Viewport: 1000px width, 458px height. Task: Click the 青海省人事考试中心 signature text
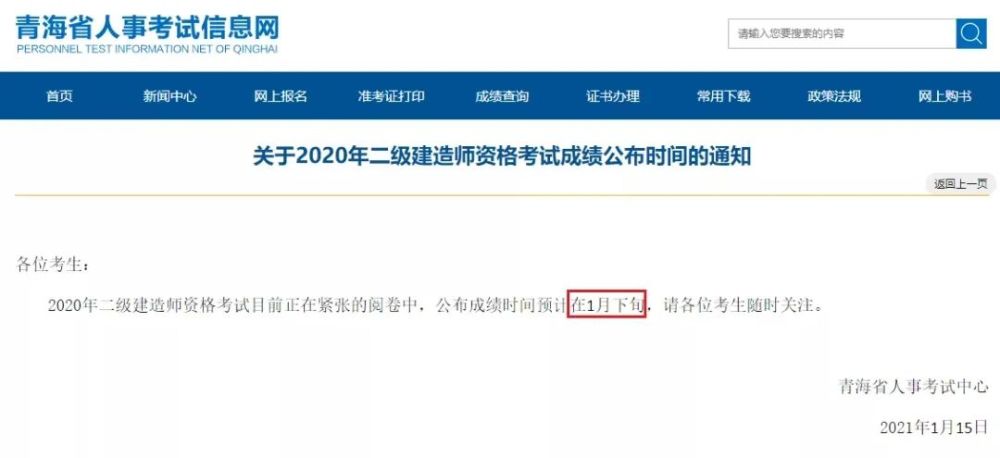click(x=913, y=387)
